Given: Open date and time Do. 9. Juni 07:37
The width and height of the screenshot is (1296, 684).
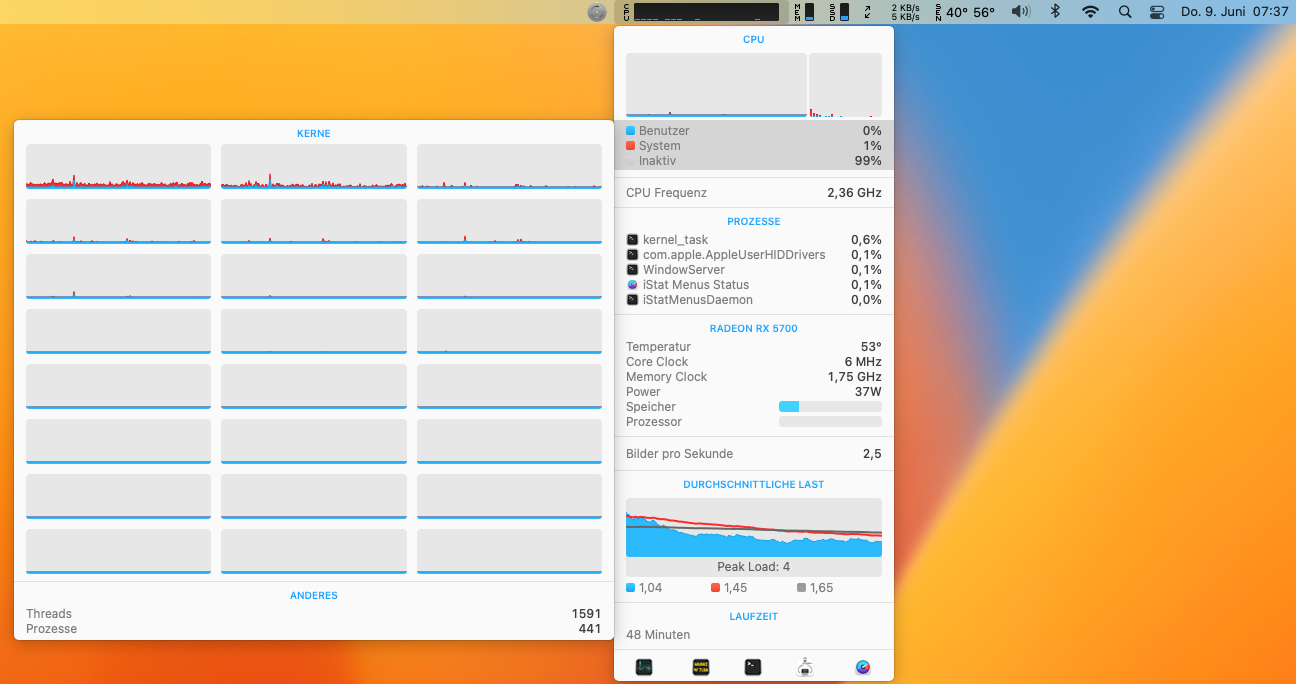Looking at the screenshot, I should (x=1234, y=12).
